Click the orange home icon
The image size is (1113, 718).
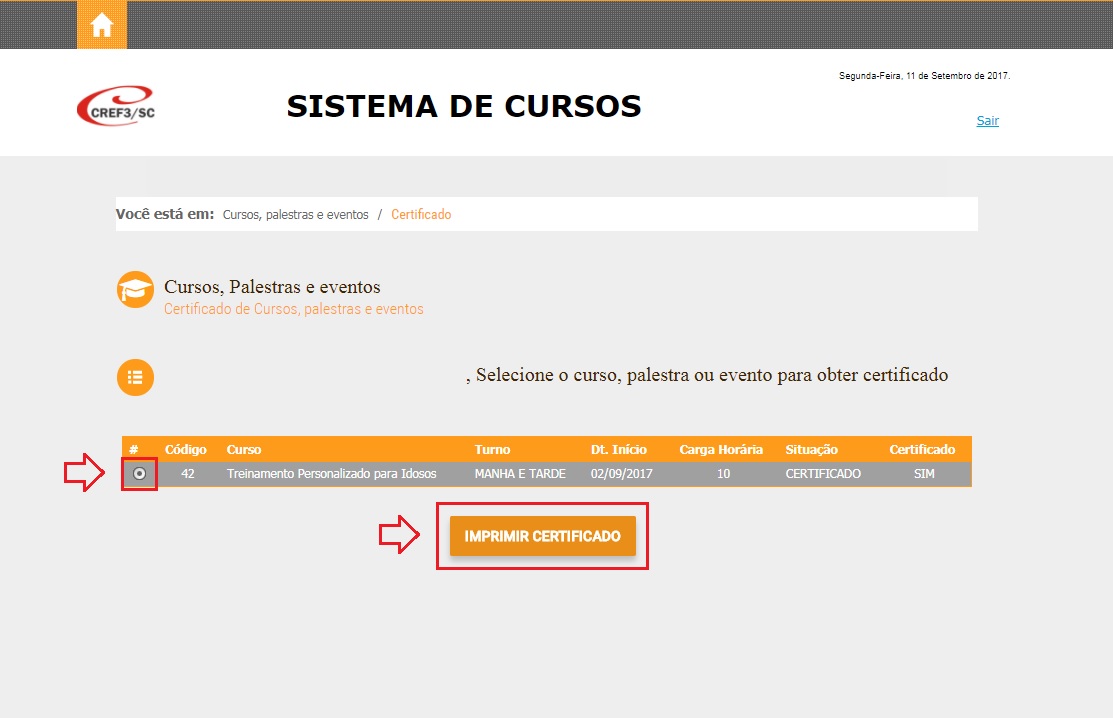[102, 25]
